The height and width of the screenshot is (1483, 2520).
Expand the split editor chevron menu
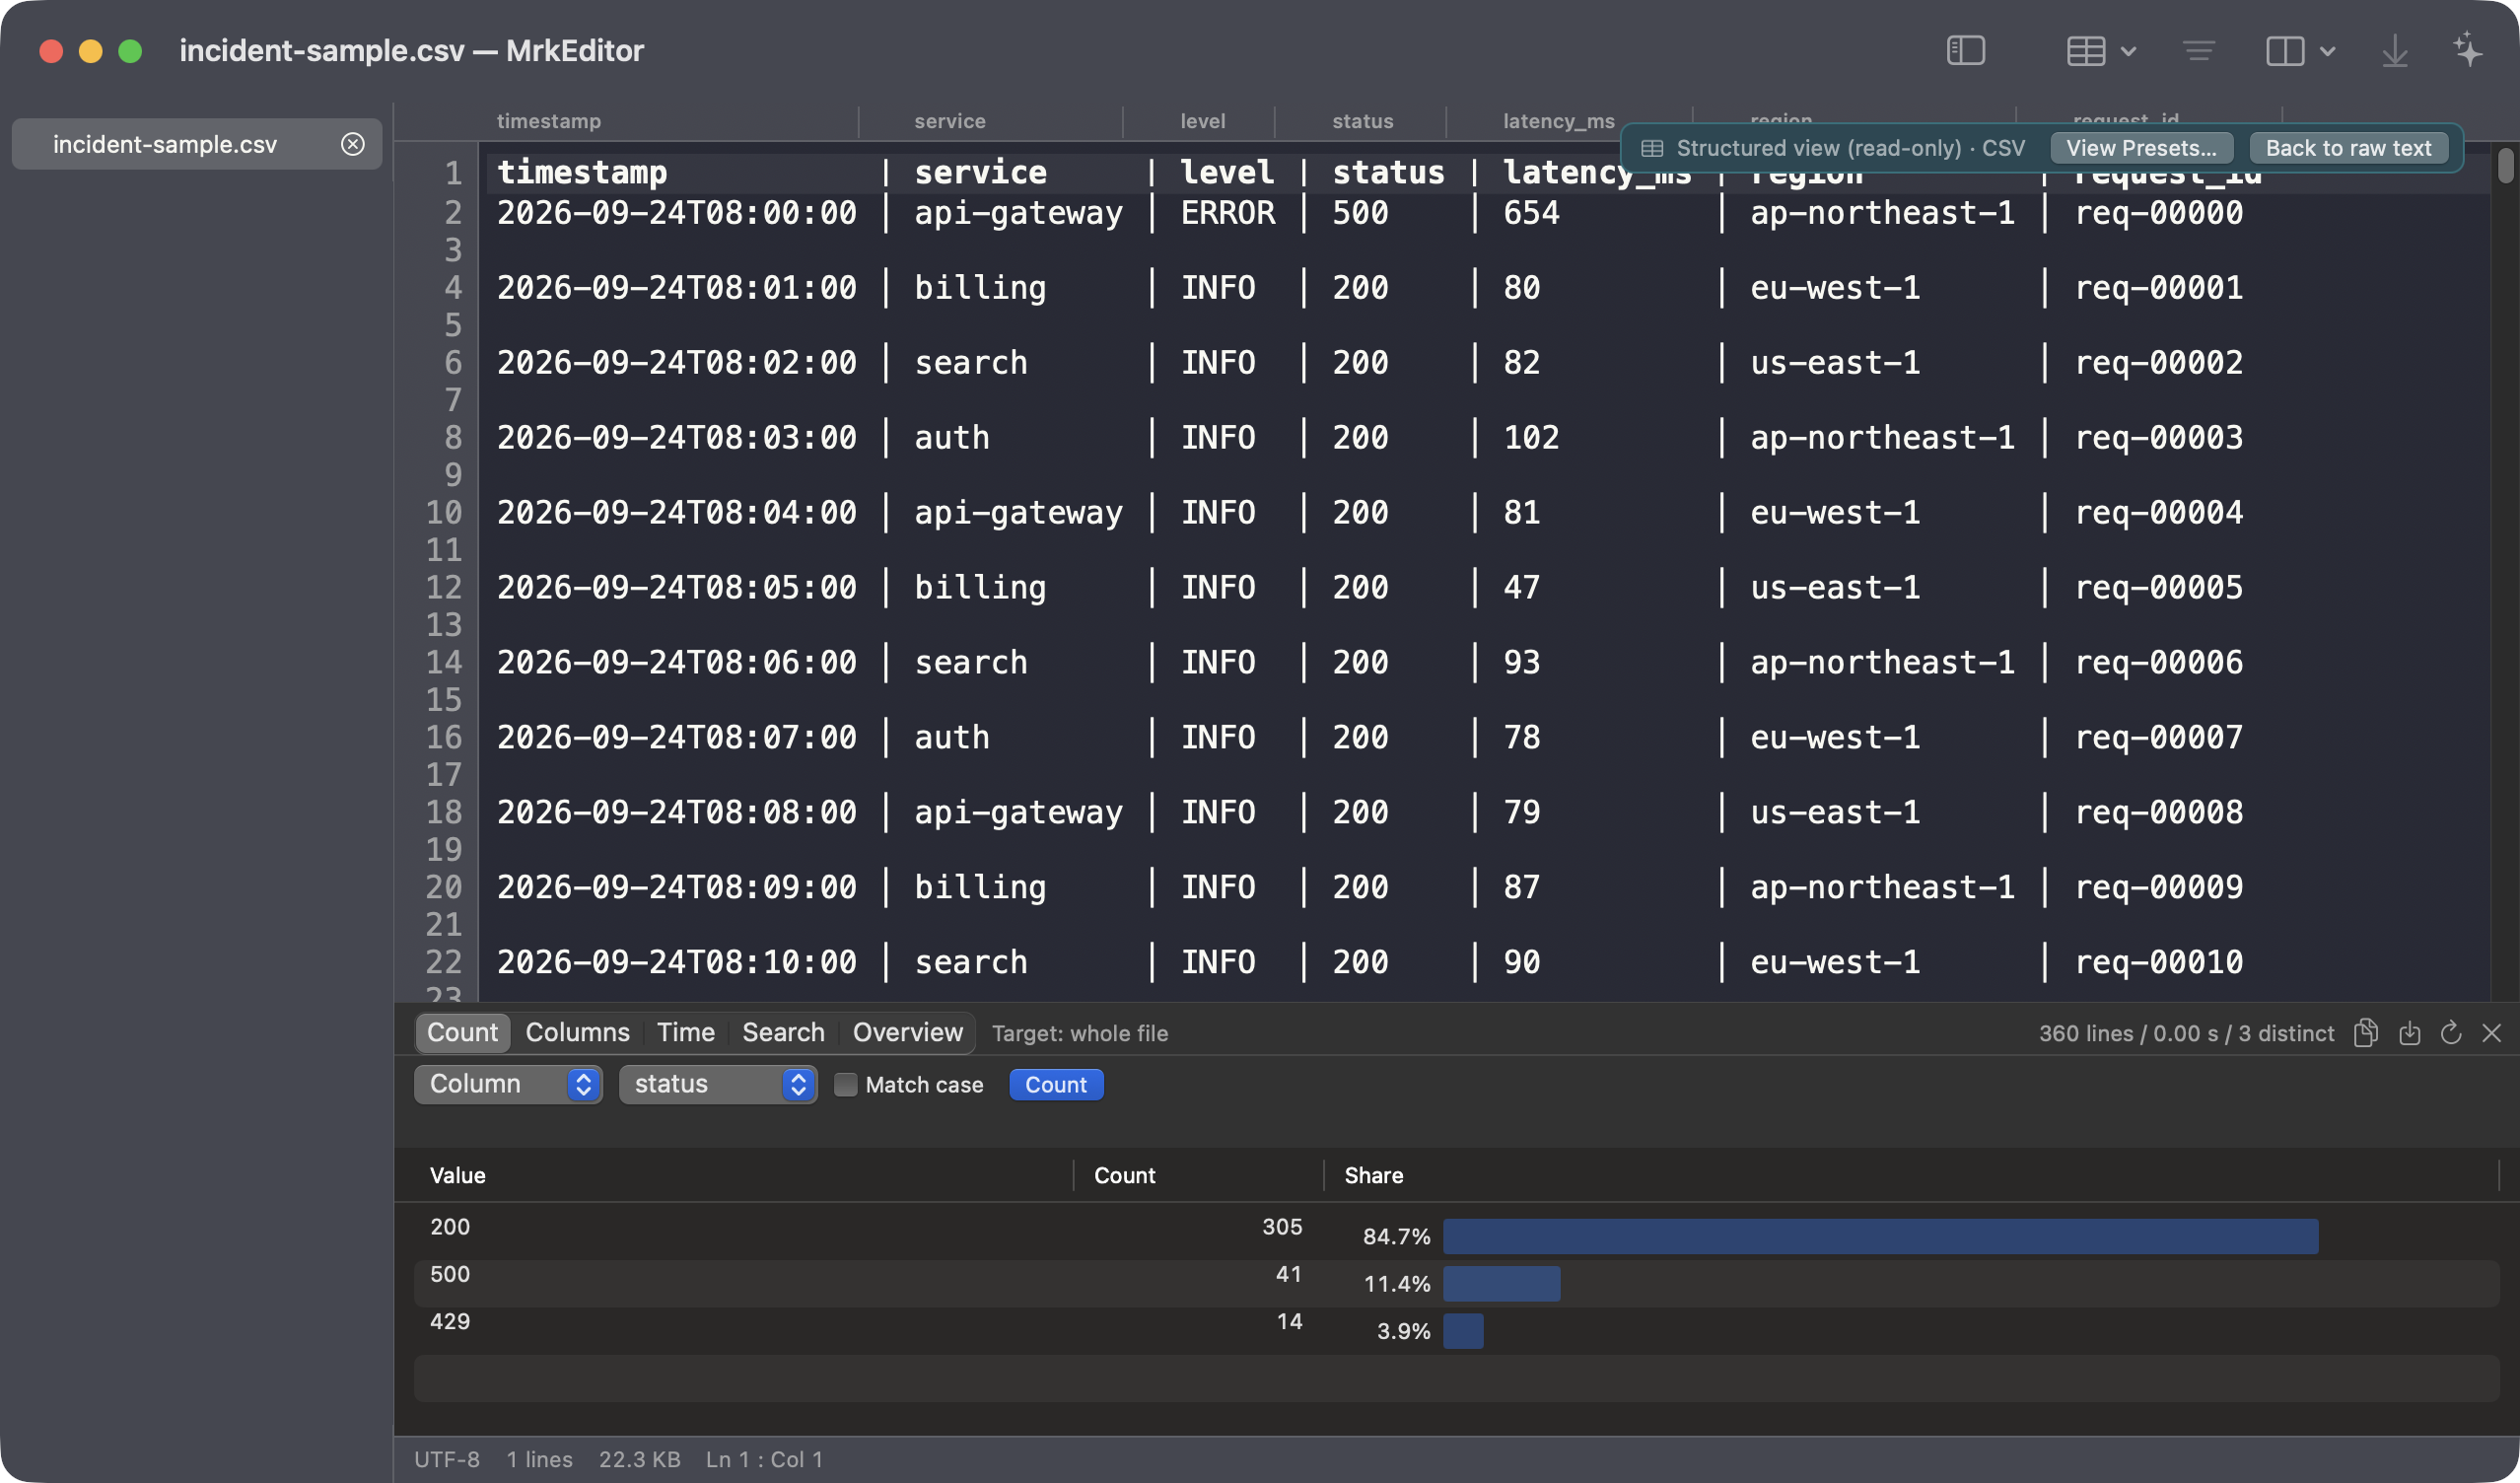click(2327, 51)
